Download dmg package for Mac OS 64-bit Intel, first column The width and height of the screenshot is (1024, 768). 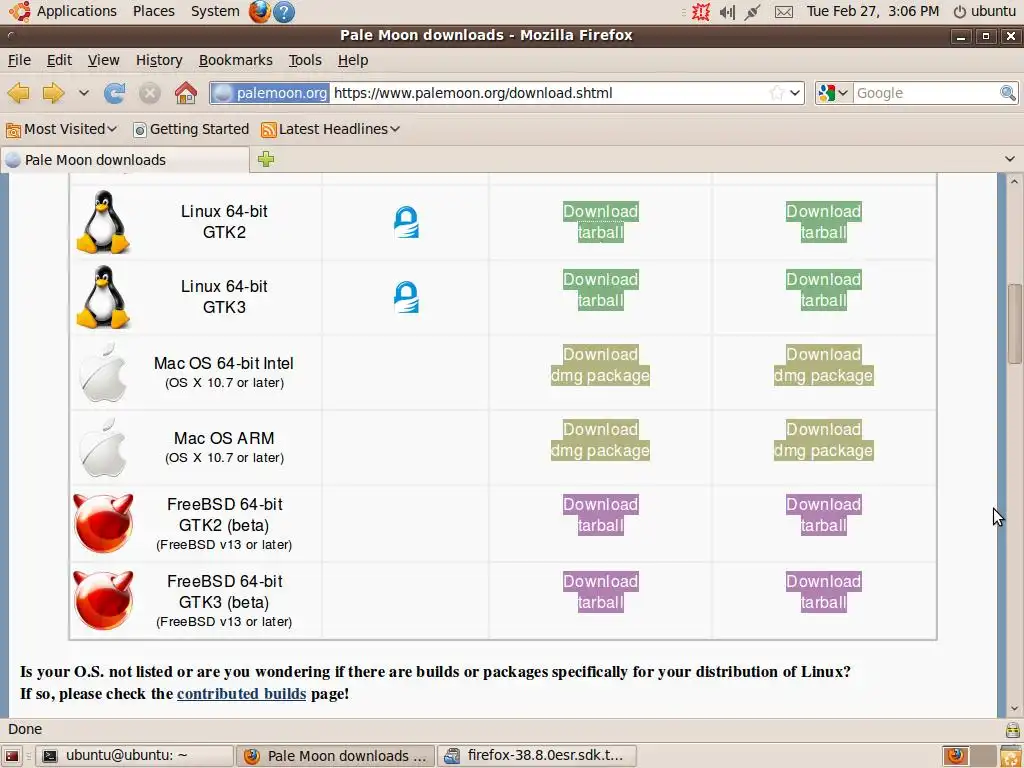click(600, 365)
